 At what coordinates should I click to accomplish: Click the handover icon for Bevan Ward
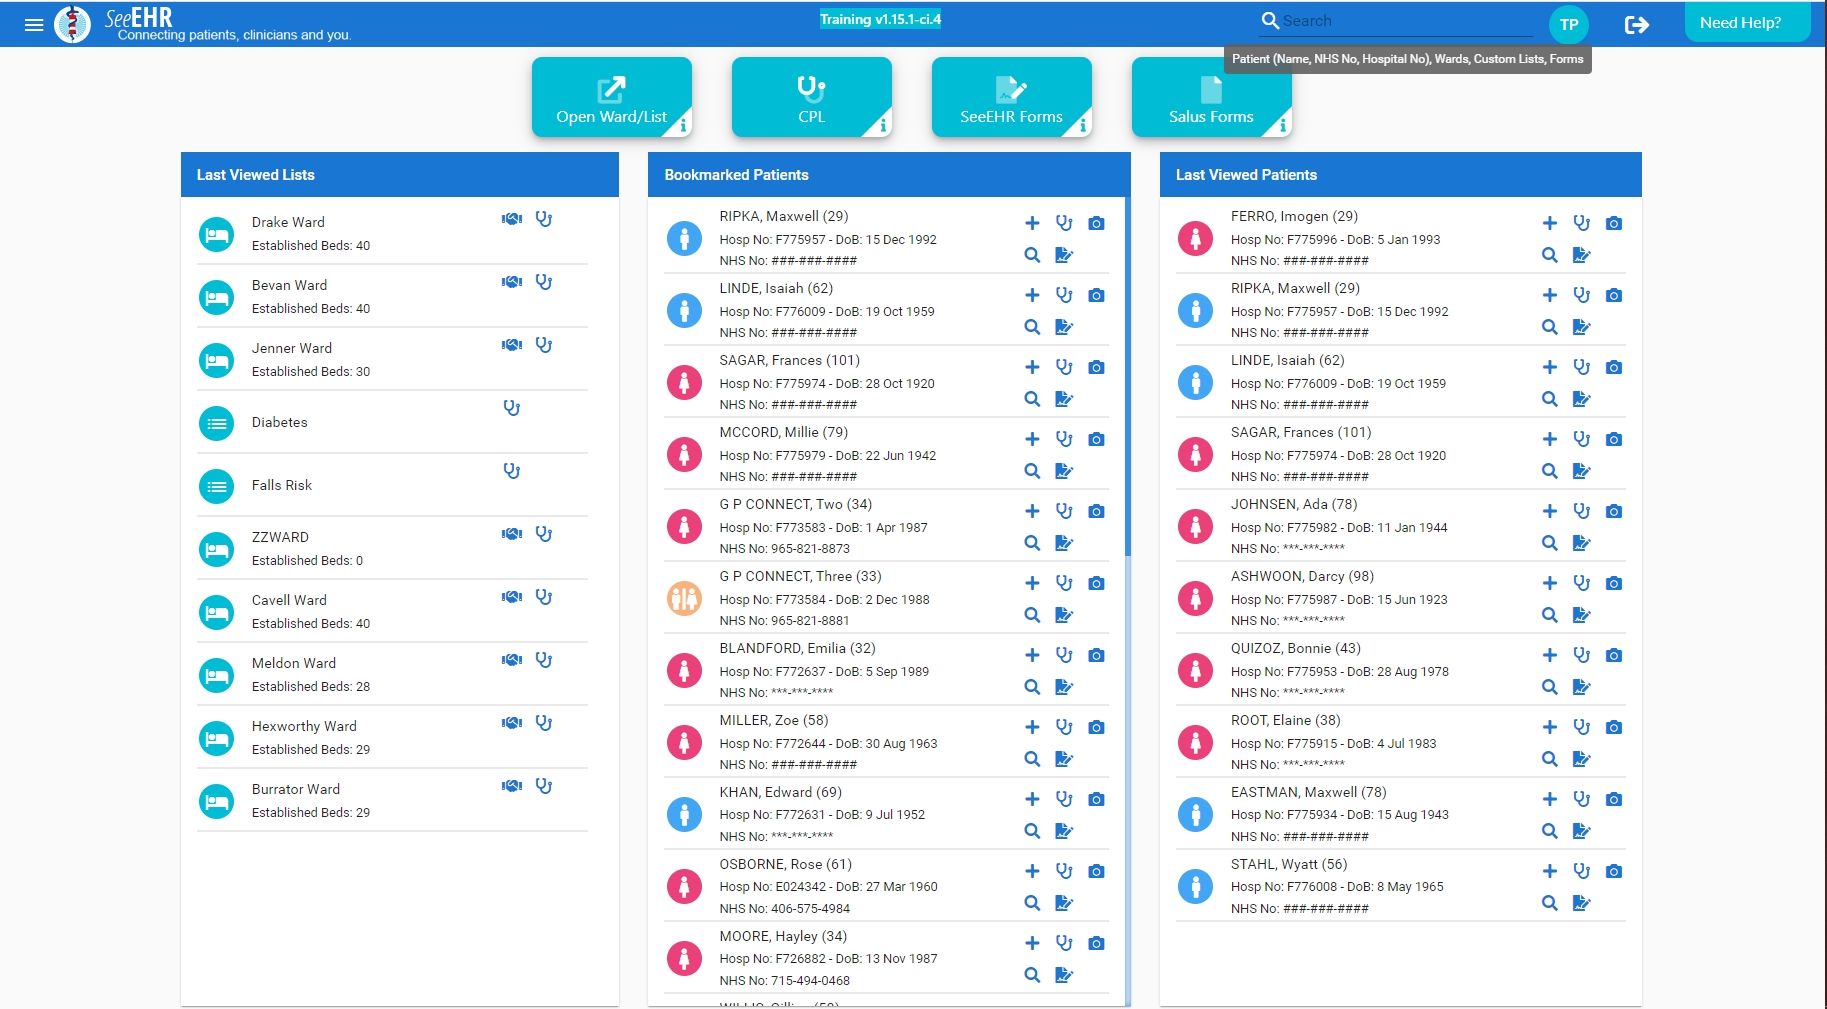512,282
